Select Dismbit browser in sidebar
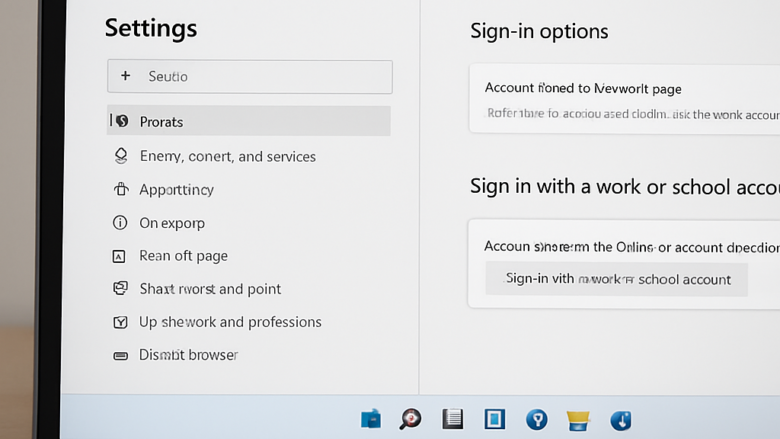This screenshot has width=780, height=439. click(x=189, y=355)
